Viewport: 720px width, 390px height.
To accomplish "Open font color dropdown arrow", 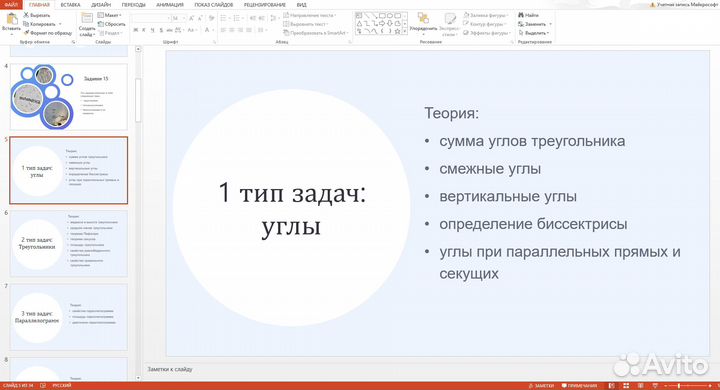I will (213, 30).
